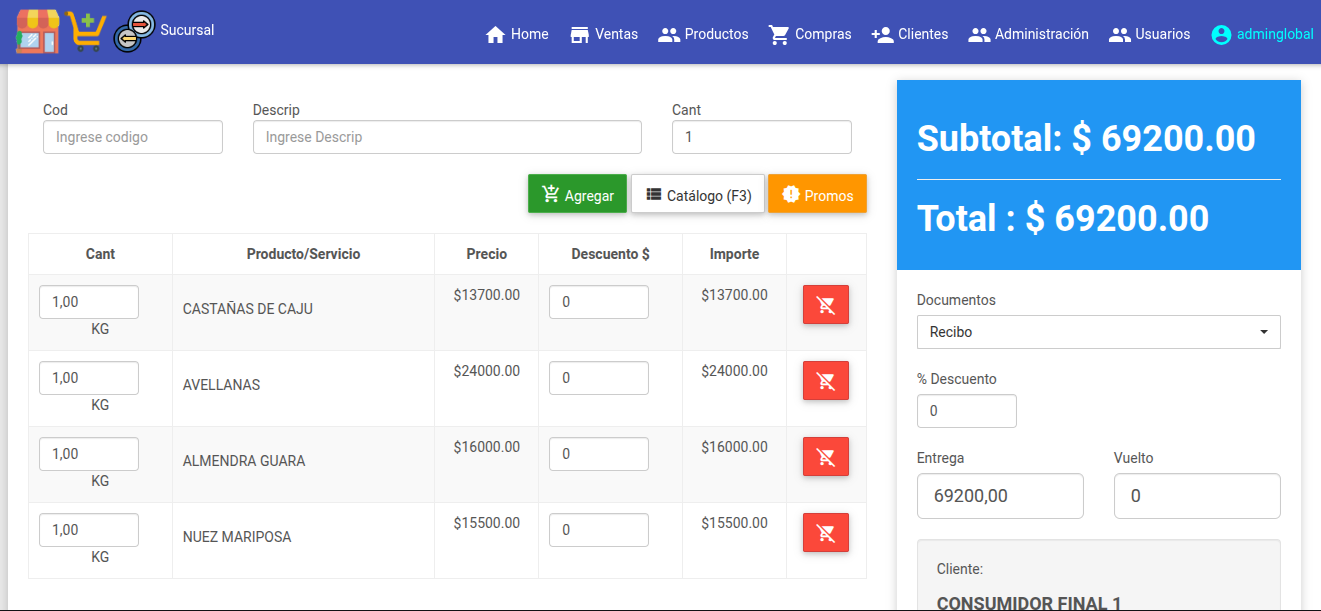This screenshot has height=611, width=1321.
Task: Open the Documentos dropdown showing Recibo
Action: (1098, 332)
